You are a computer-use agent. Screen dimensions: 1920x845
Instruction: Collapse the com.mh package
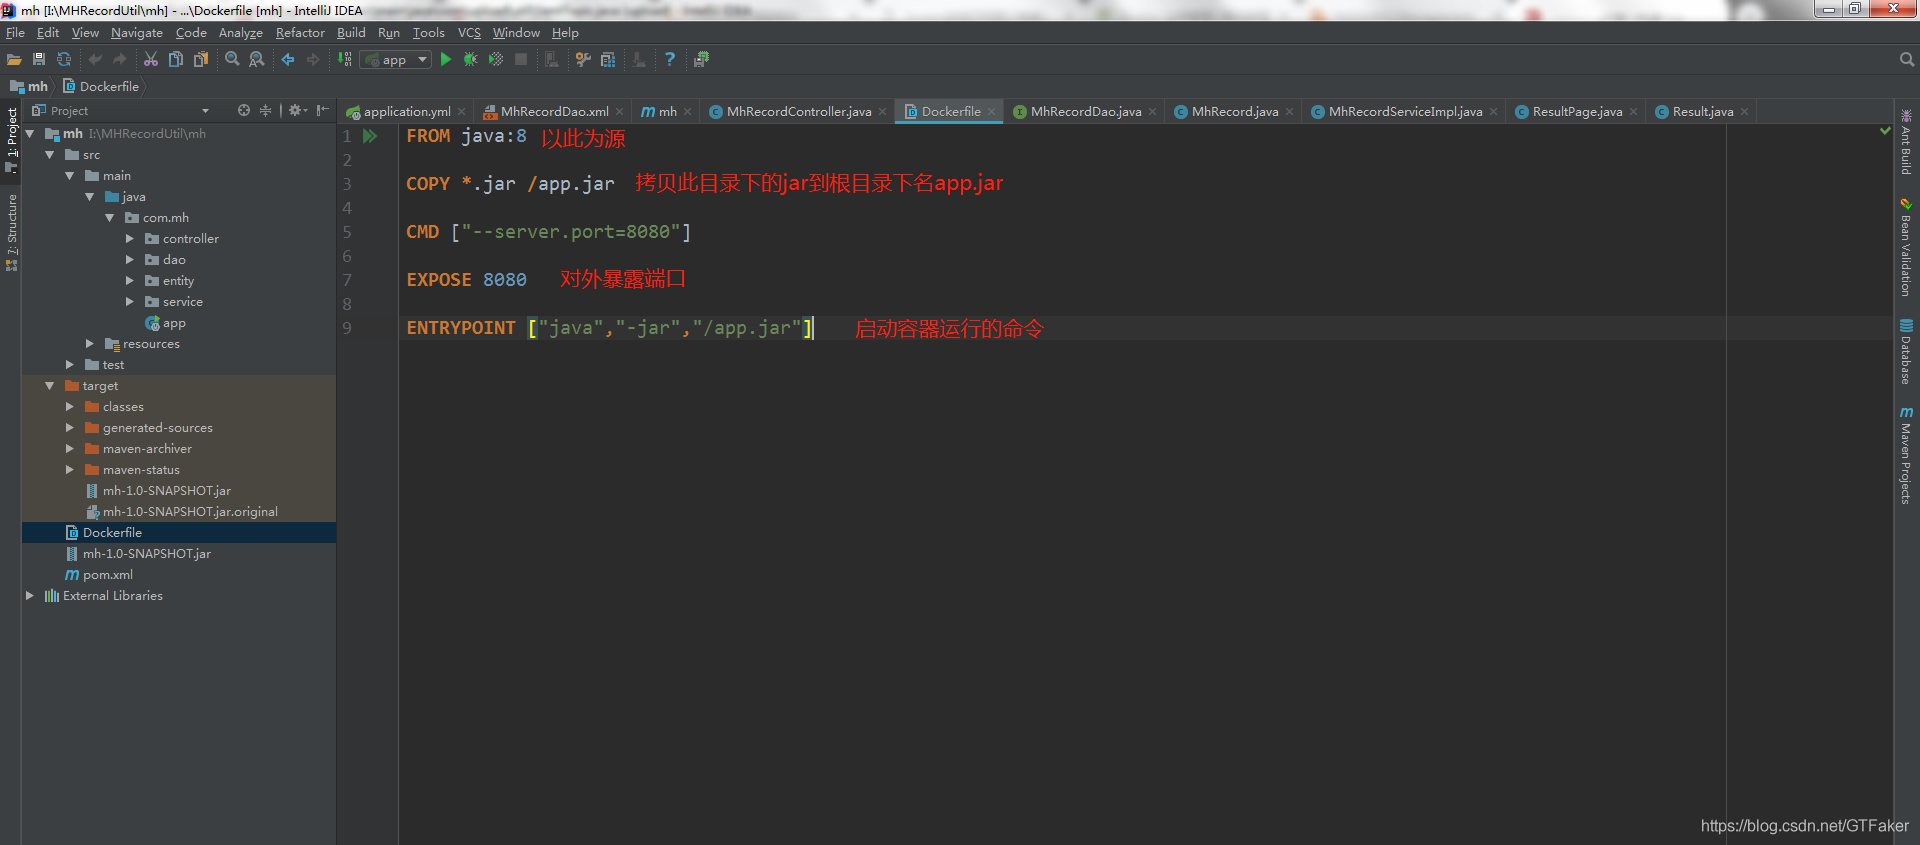pyautogui.click(x=110, y=217)
